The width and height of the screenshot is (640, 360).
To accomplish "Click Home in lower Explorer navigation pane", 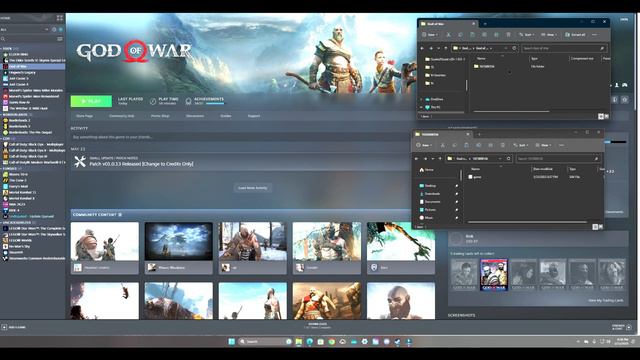I will pyautogui.click(x=427, y=169).
